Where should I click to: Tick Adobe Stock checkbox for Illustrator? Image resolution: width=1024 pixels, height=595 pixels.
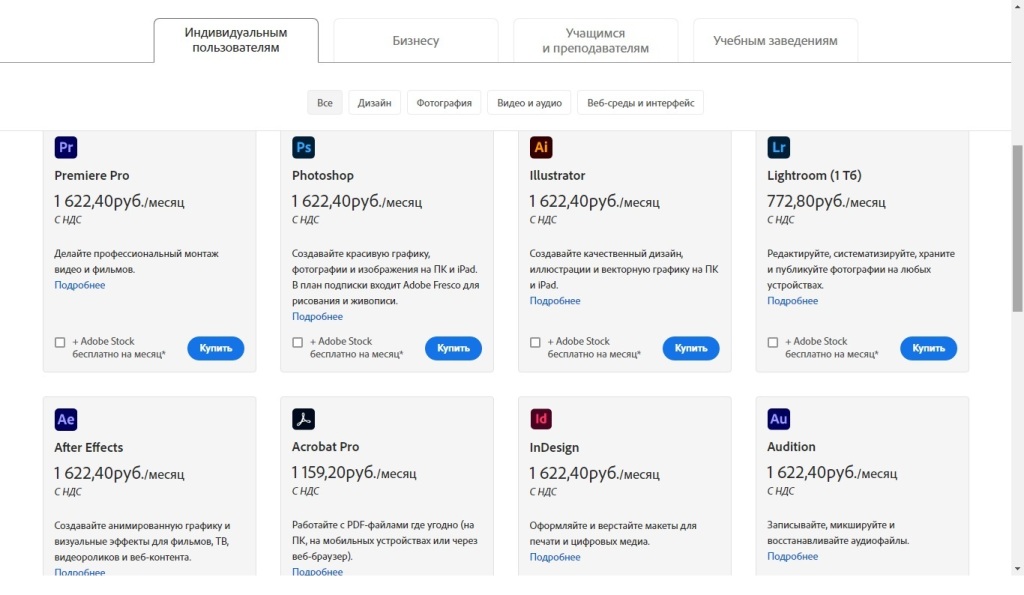[x=535, y=343]
